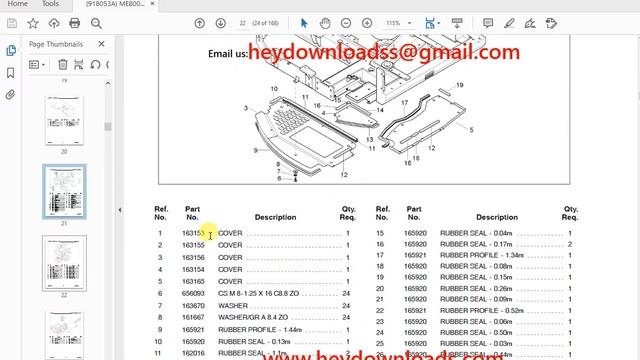Click RUBBER PROFILE - 0.52m description
Viewport: 640px width, 360px height.
tap(482, 311)
